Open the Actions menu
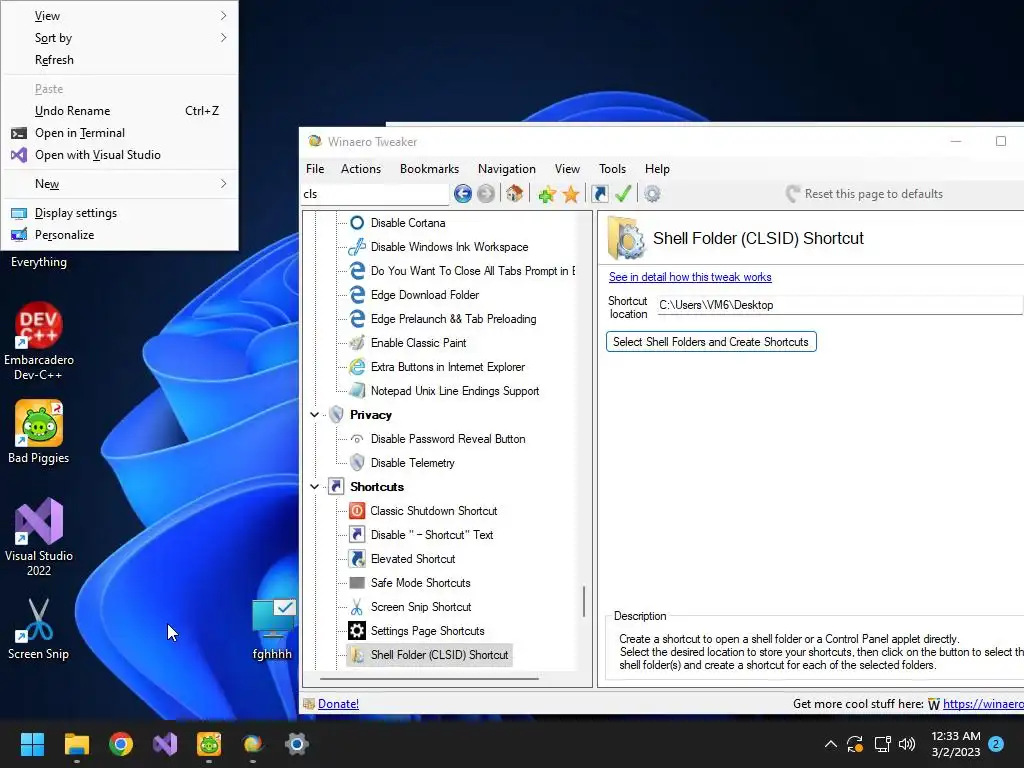This screenshot has width=1024, height=768. tap(360, 168)
